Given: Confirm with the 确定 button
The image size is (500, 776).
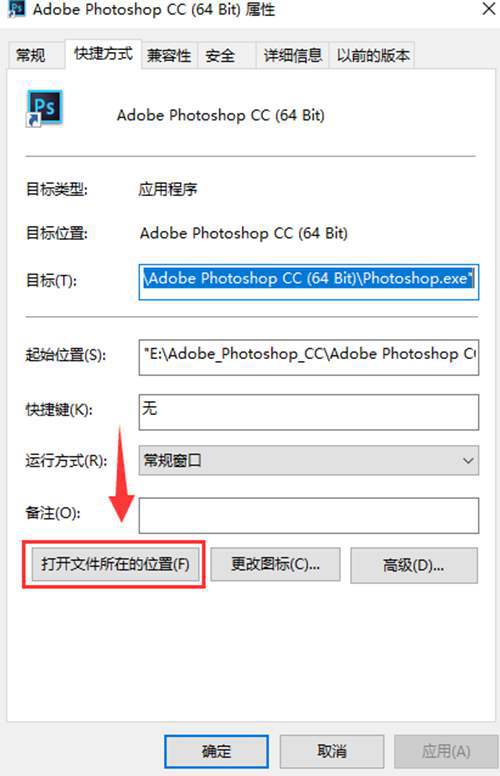Looking at the screenshot, I should [x=216, y=751].
